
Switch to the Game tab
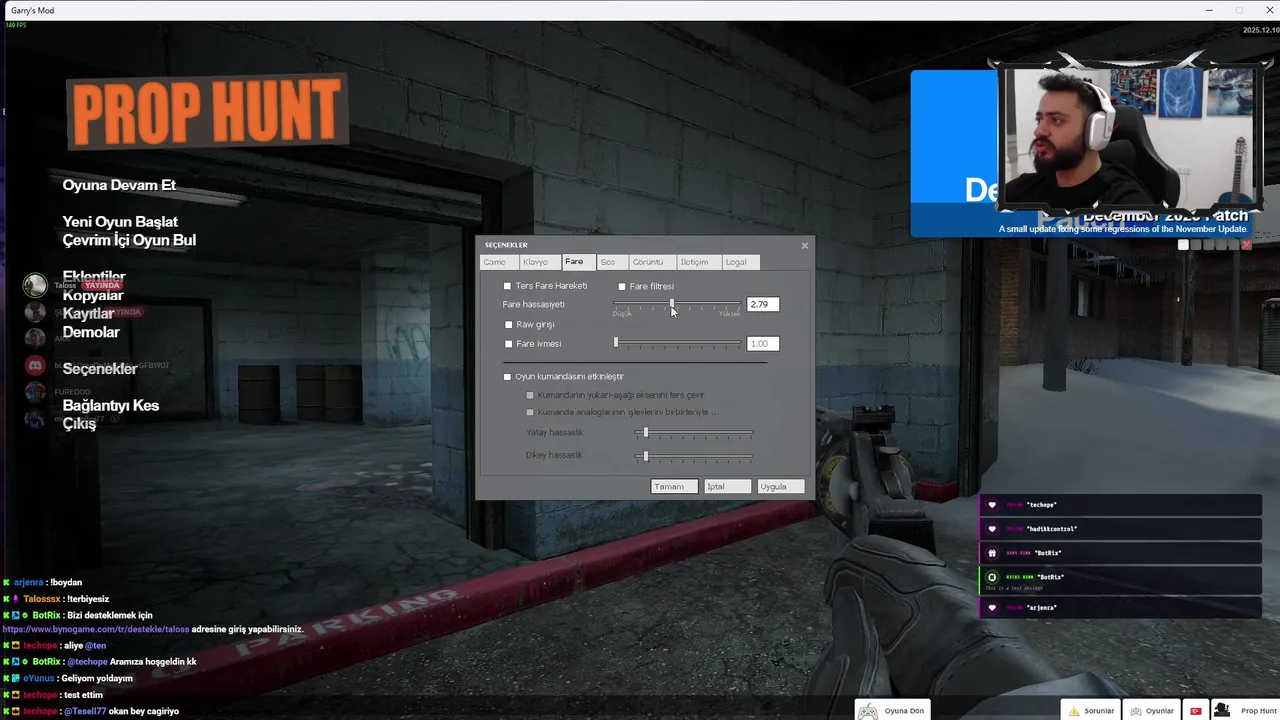(x=498, y=262)
